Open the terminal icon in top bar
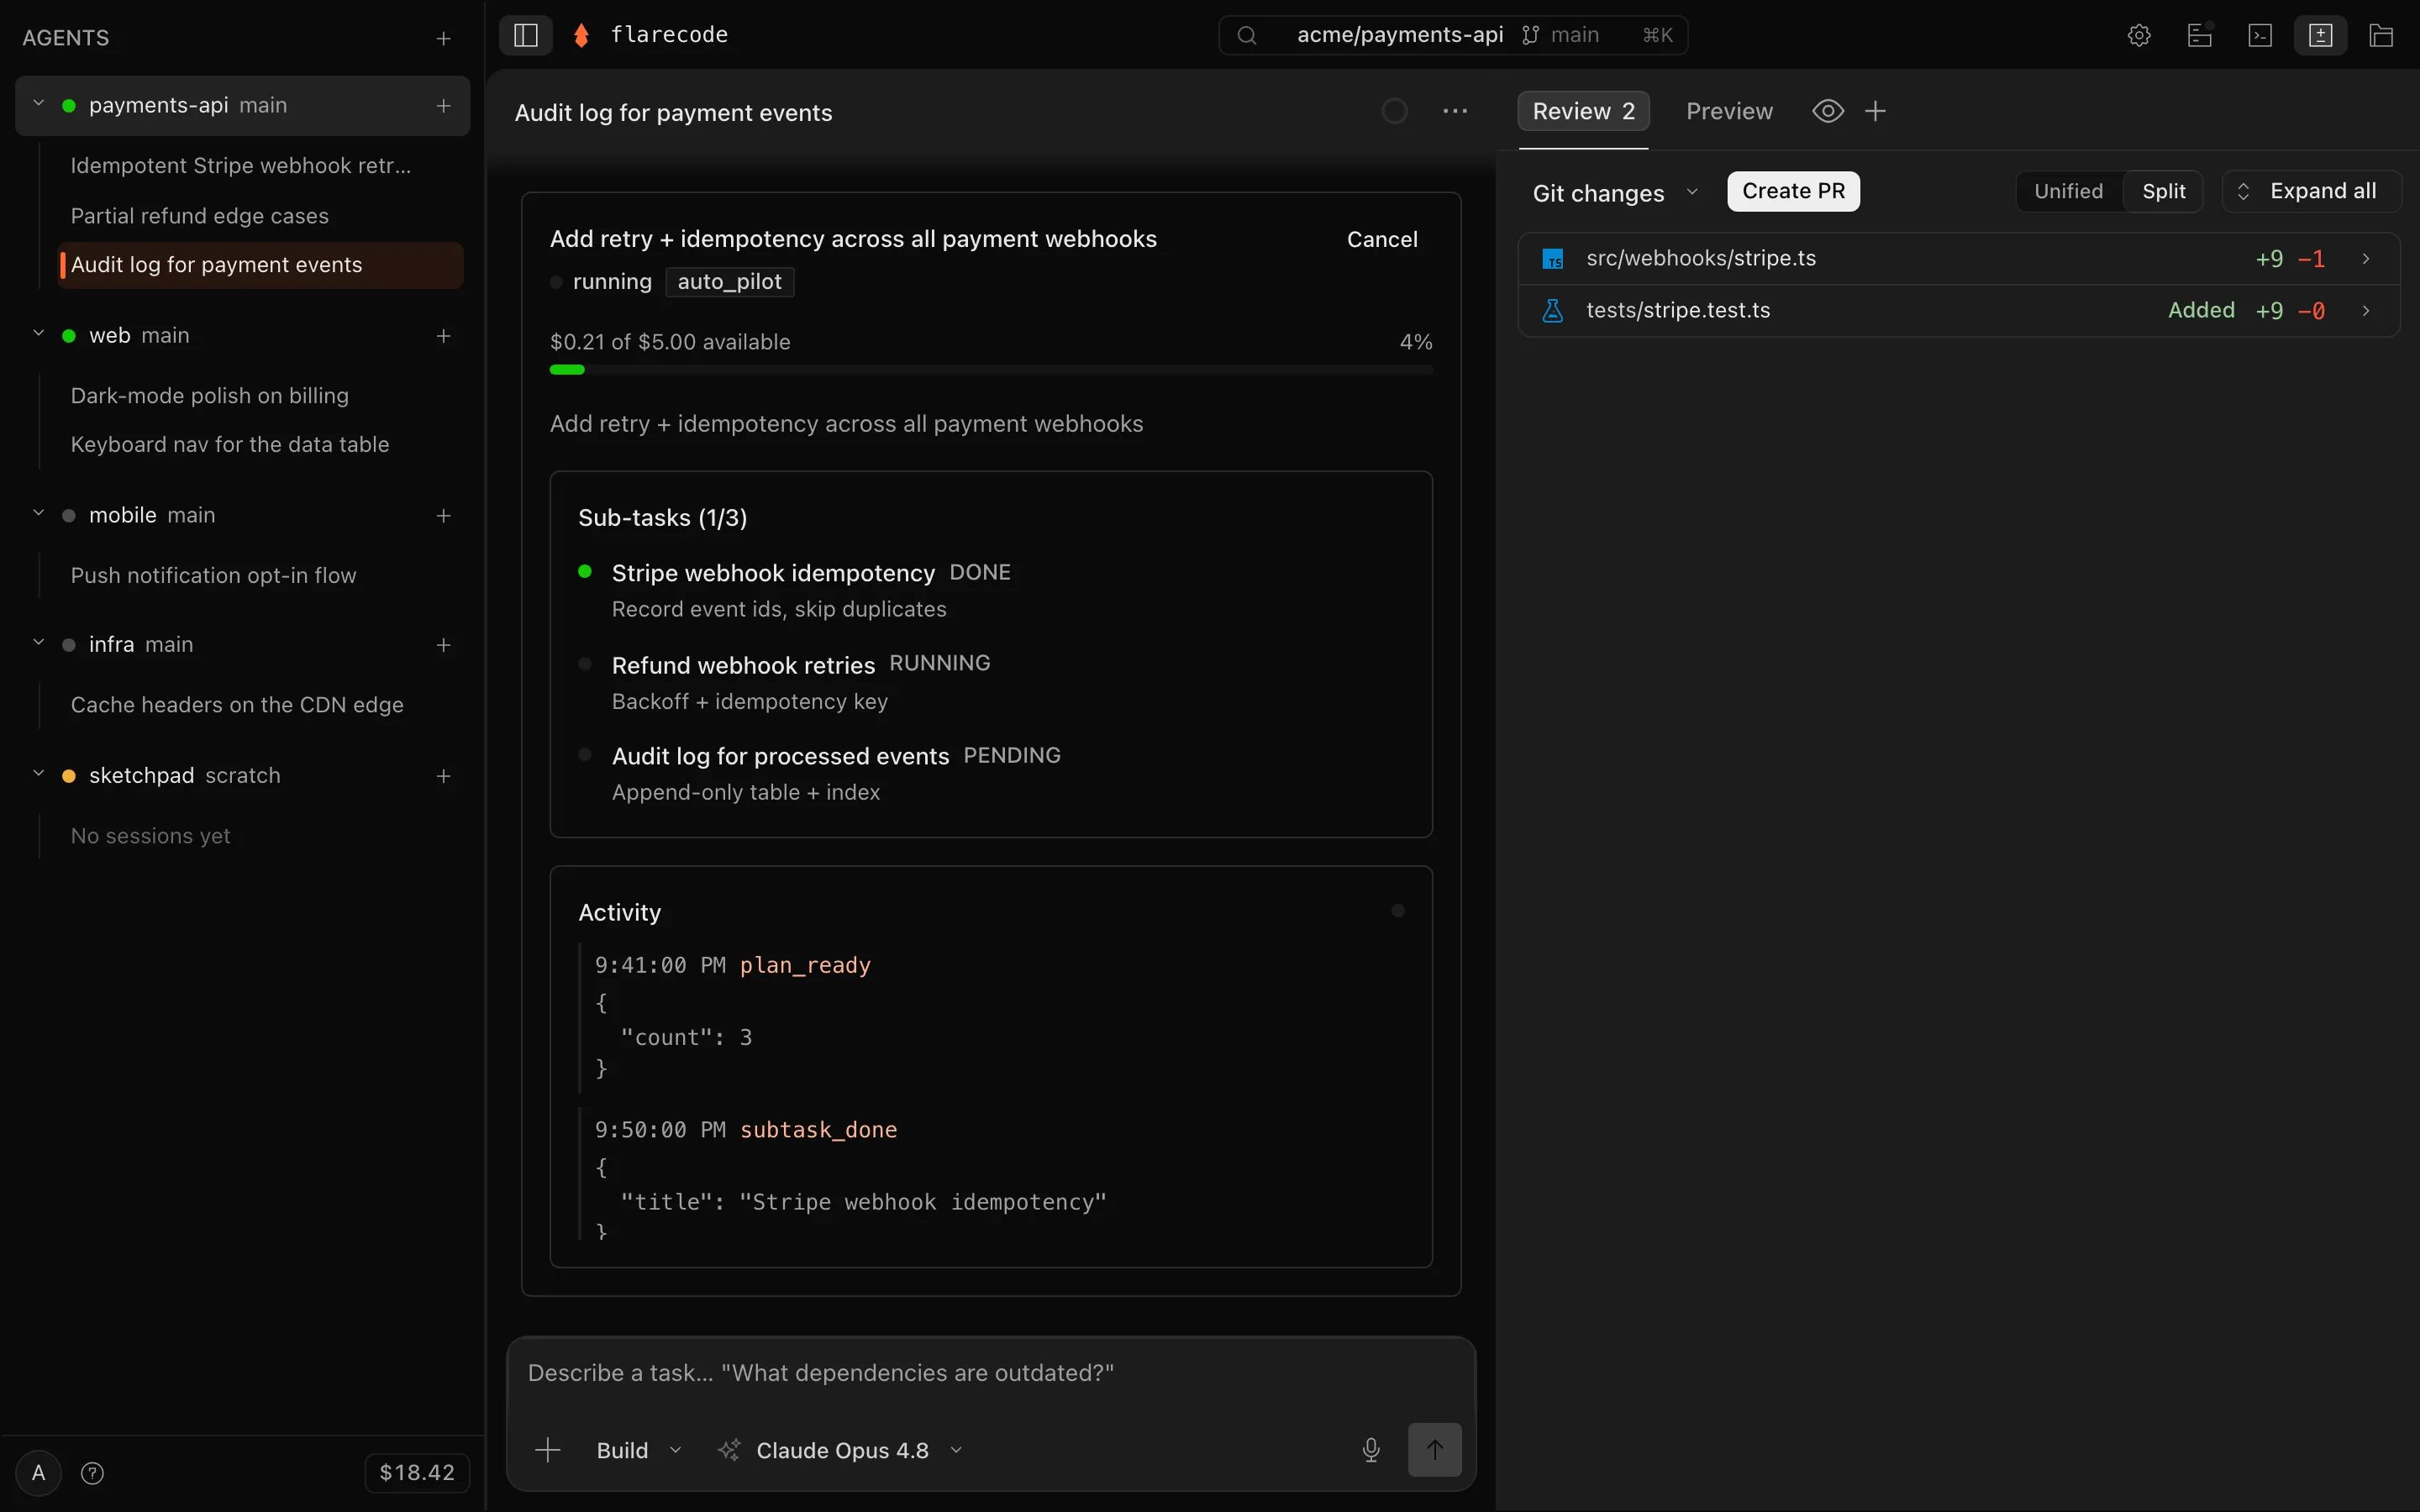Screen dimensions: 2420x1512 click(2260, 35)
